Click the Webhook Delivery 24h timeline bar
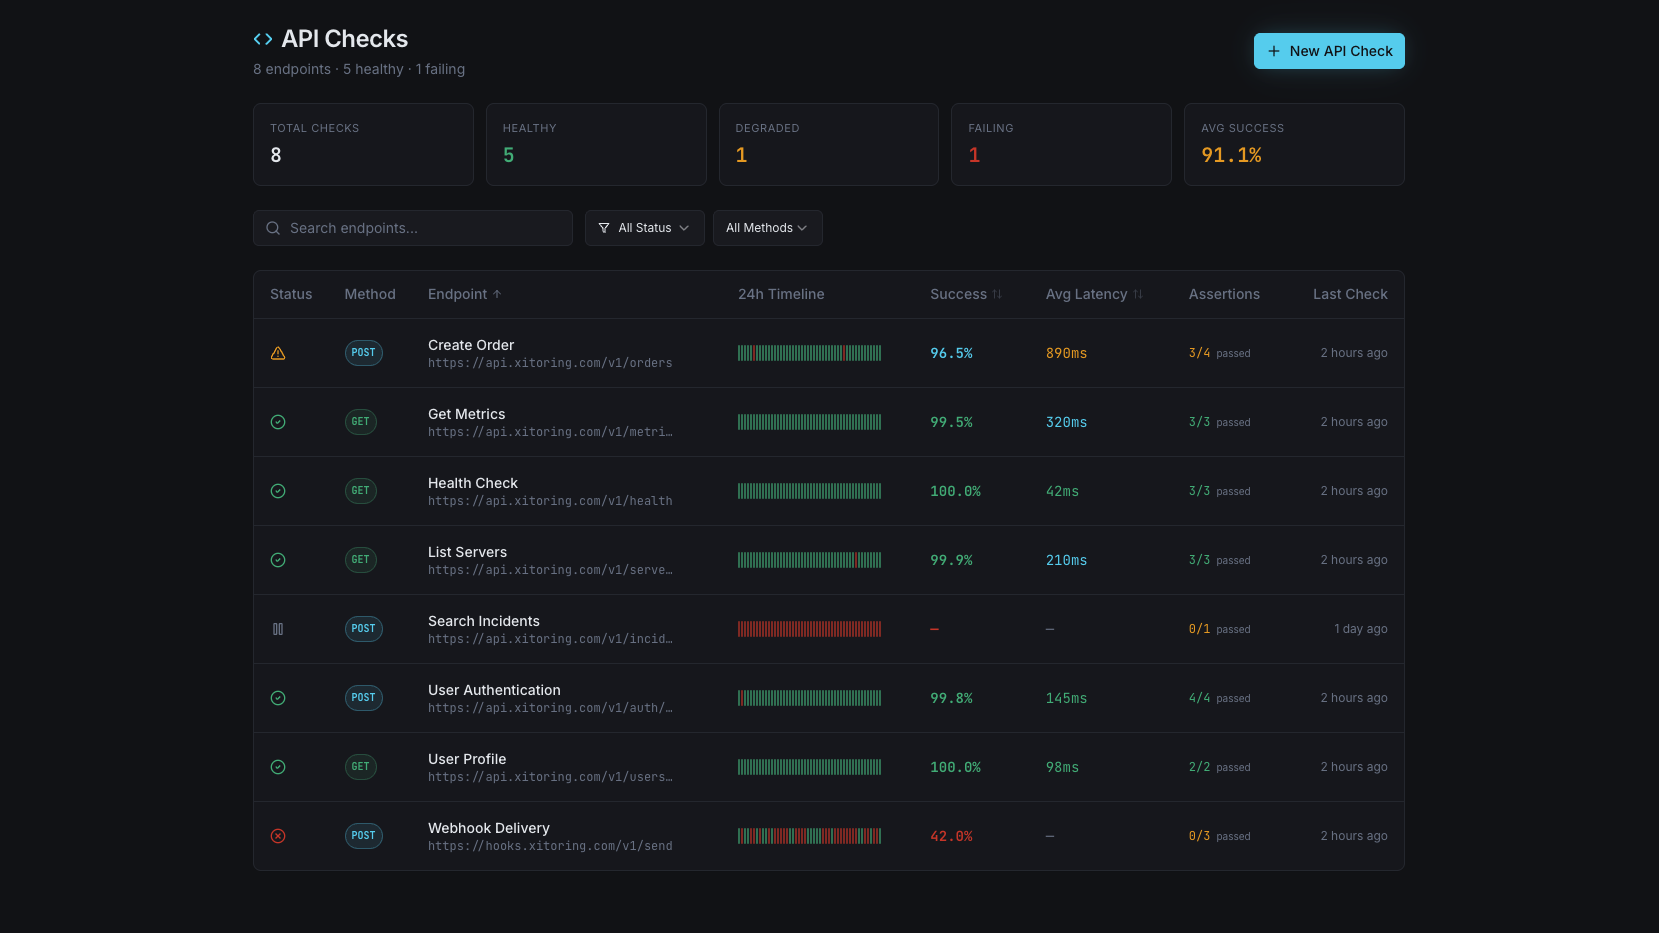 809,836
